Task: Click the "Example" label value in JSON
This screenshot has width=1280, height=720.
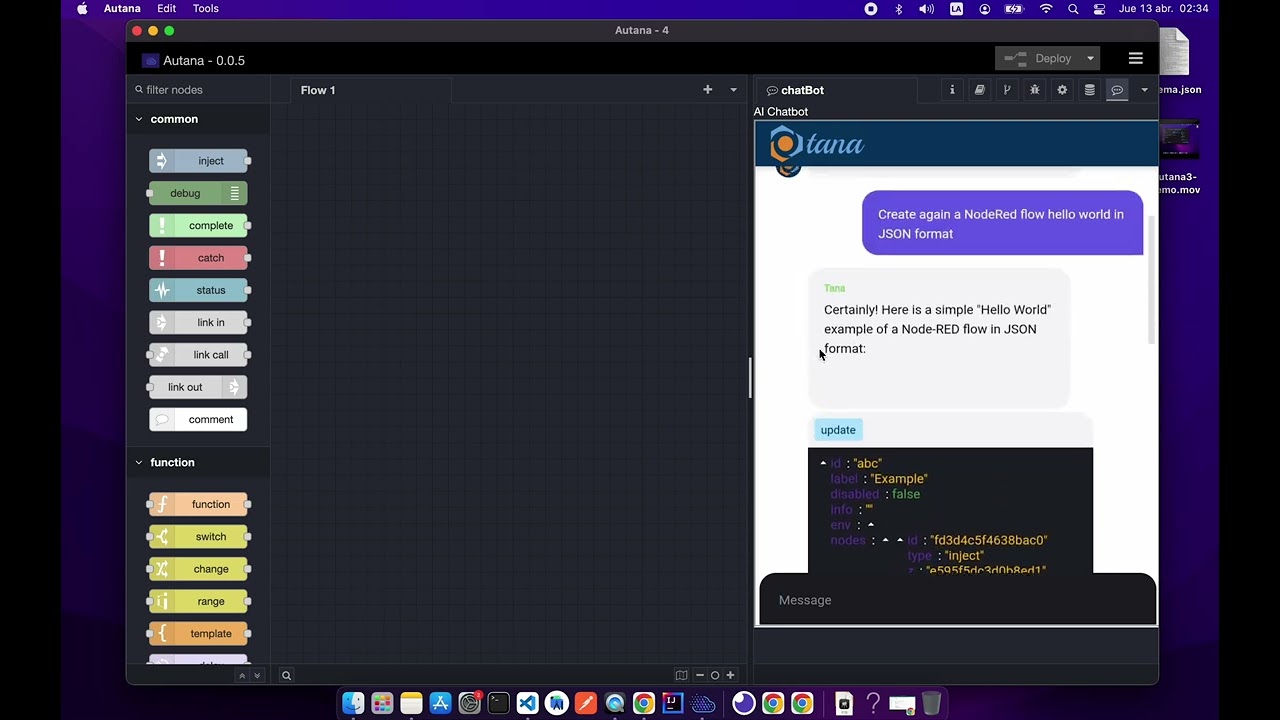Action: (x=899, y=479)
